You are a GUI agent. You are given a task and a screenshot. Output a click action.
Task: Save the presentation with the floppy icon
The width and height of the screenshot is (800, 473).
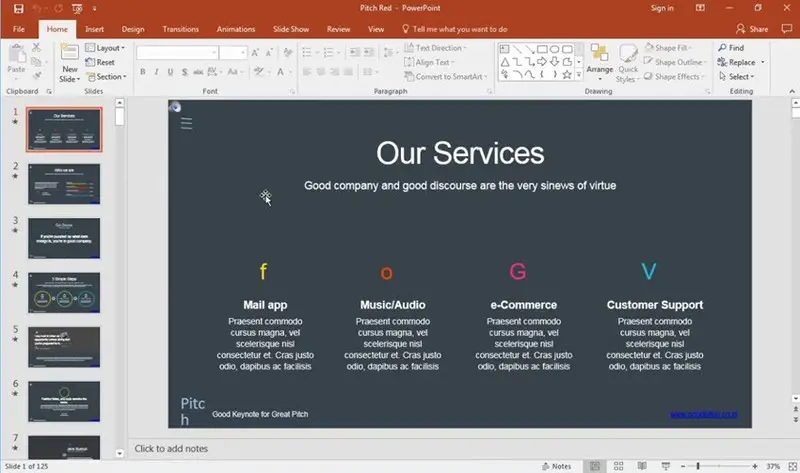[x=18, y=9]
